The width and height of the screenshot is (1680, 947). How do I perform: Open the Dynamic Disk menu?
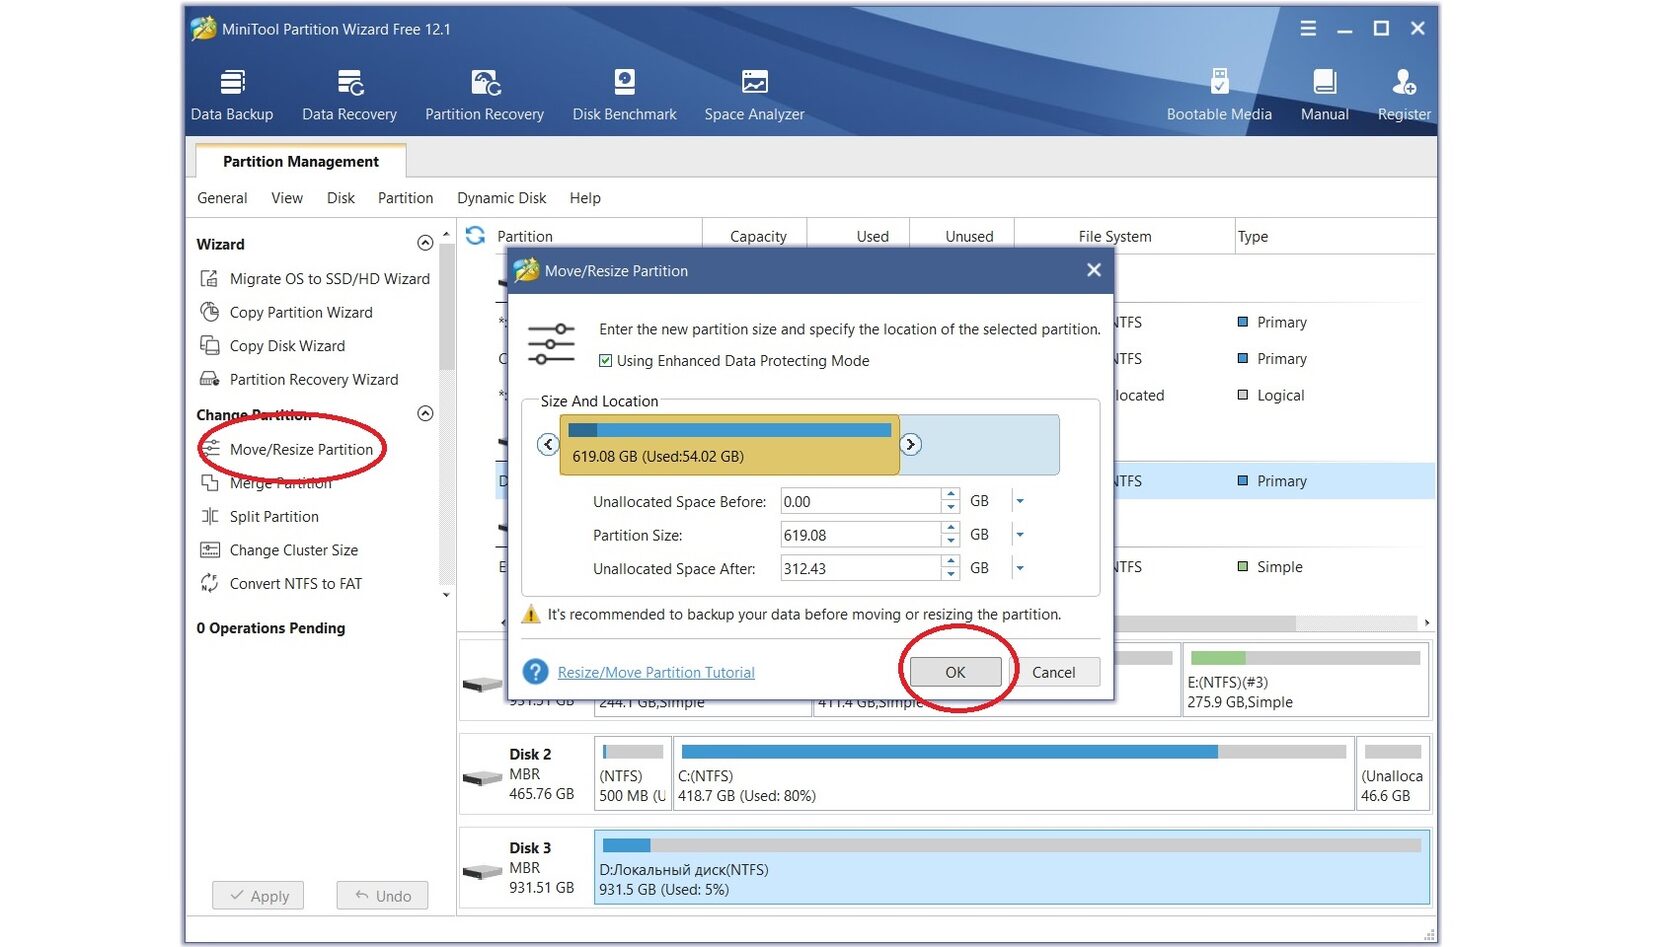pos(502,198)
